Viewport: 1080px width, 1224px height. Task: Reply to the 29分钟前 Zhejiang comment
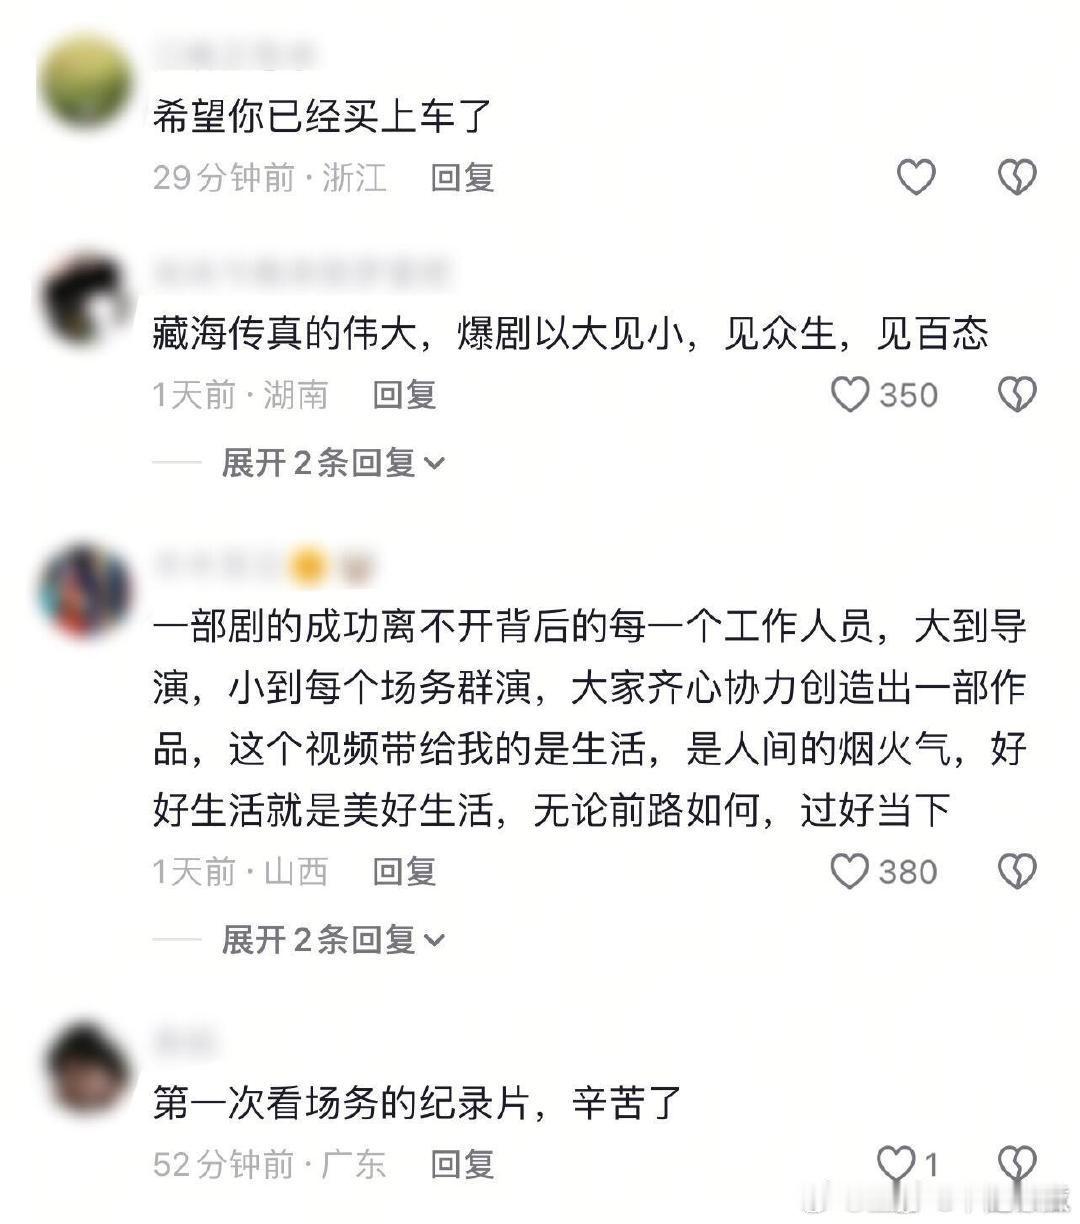tap(462, 178)
